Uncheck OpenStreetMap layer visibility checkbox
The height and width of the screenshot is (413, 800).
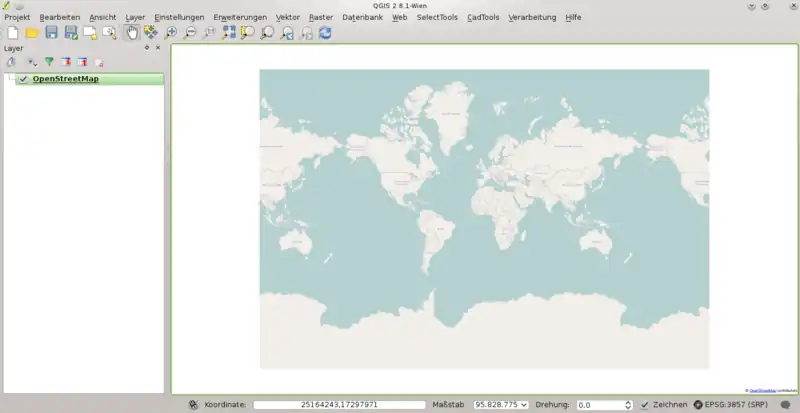[x=23, y=79]
